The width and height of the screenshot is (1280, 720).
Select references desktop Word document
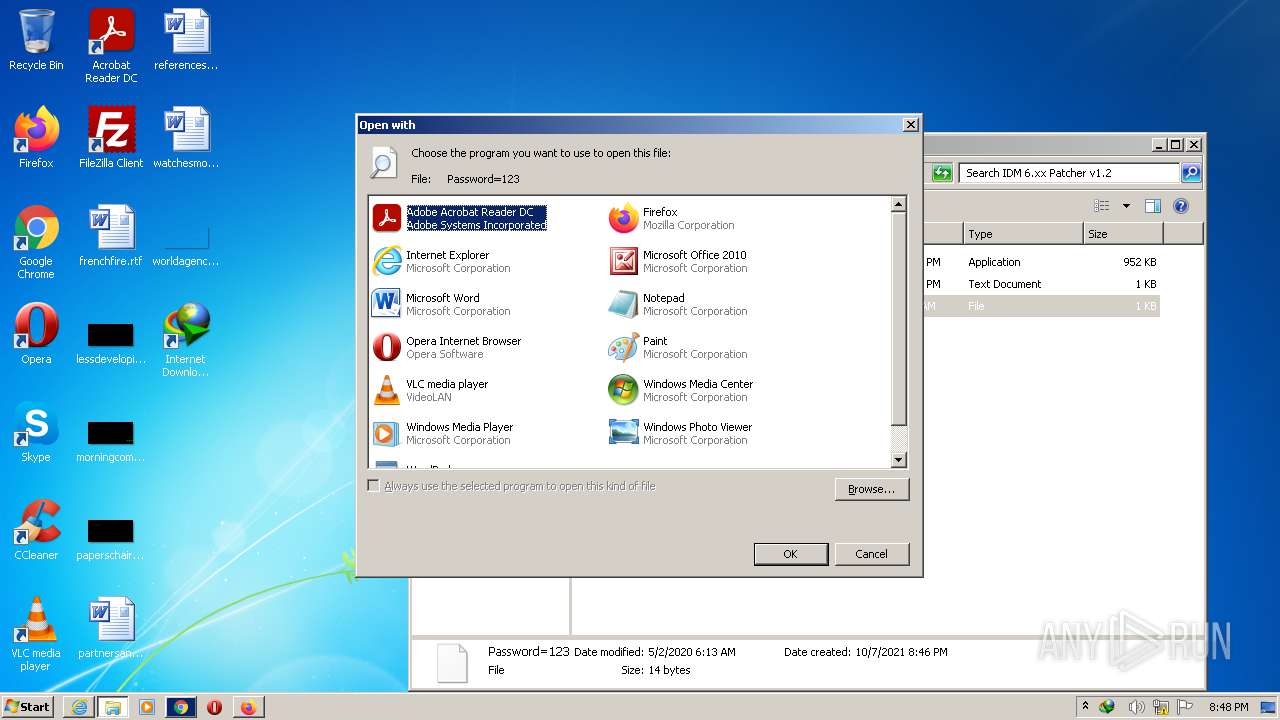[x=186, y=40]
